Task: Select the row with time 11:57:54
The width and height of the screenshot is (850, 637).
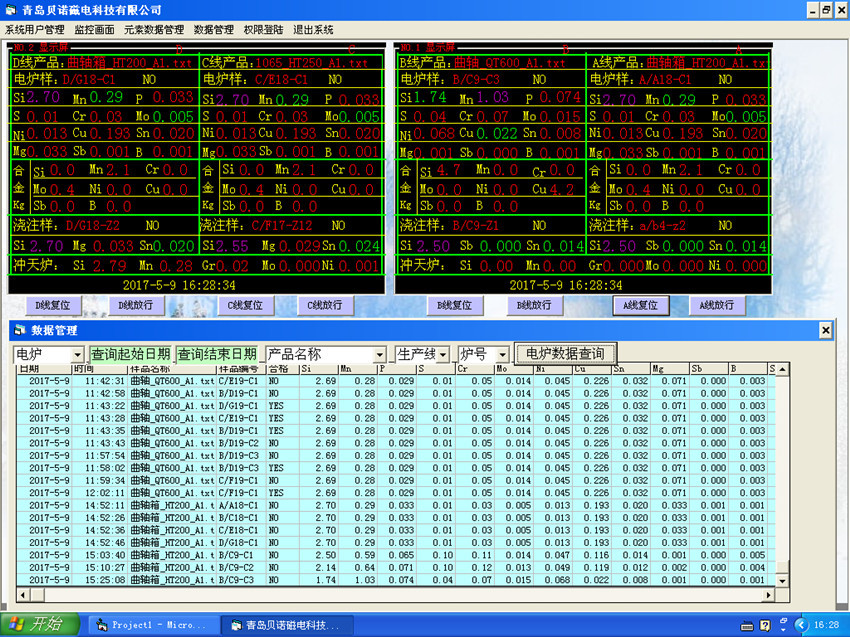Action: [396, 456]
